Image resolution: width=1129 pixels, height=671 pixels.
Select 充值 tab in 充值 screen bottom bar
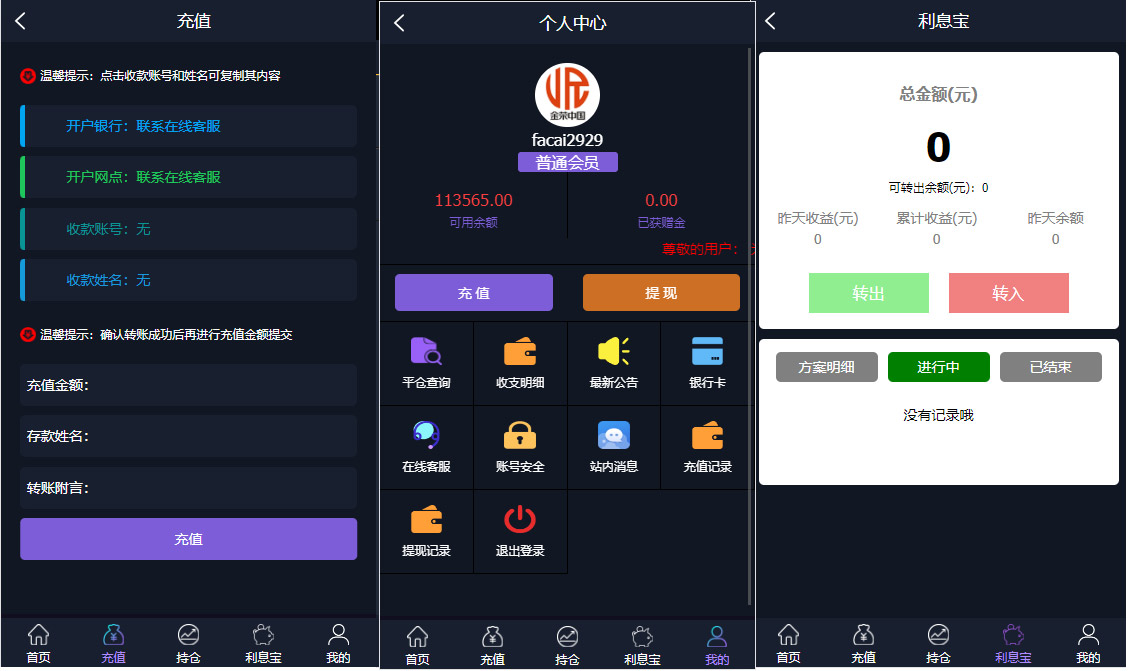click(x=113, y=643)
